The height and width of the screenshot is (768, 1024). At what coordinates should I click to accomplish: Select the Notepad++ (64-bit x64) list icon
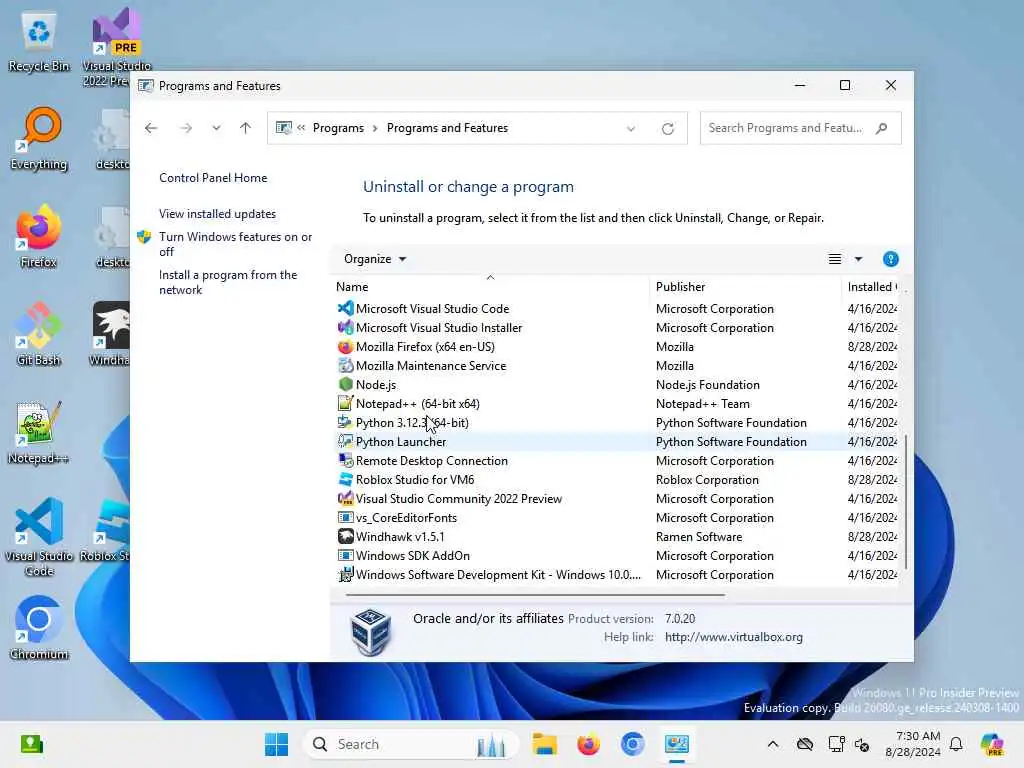click(345, 403)
